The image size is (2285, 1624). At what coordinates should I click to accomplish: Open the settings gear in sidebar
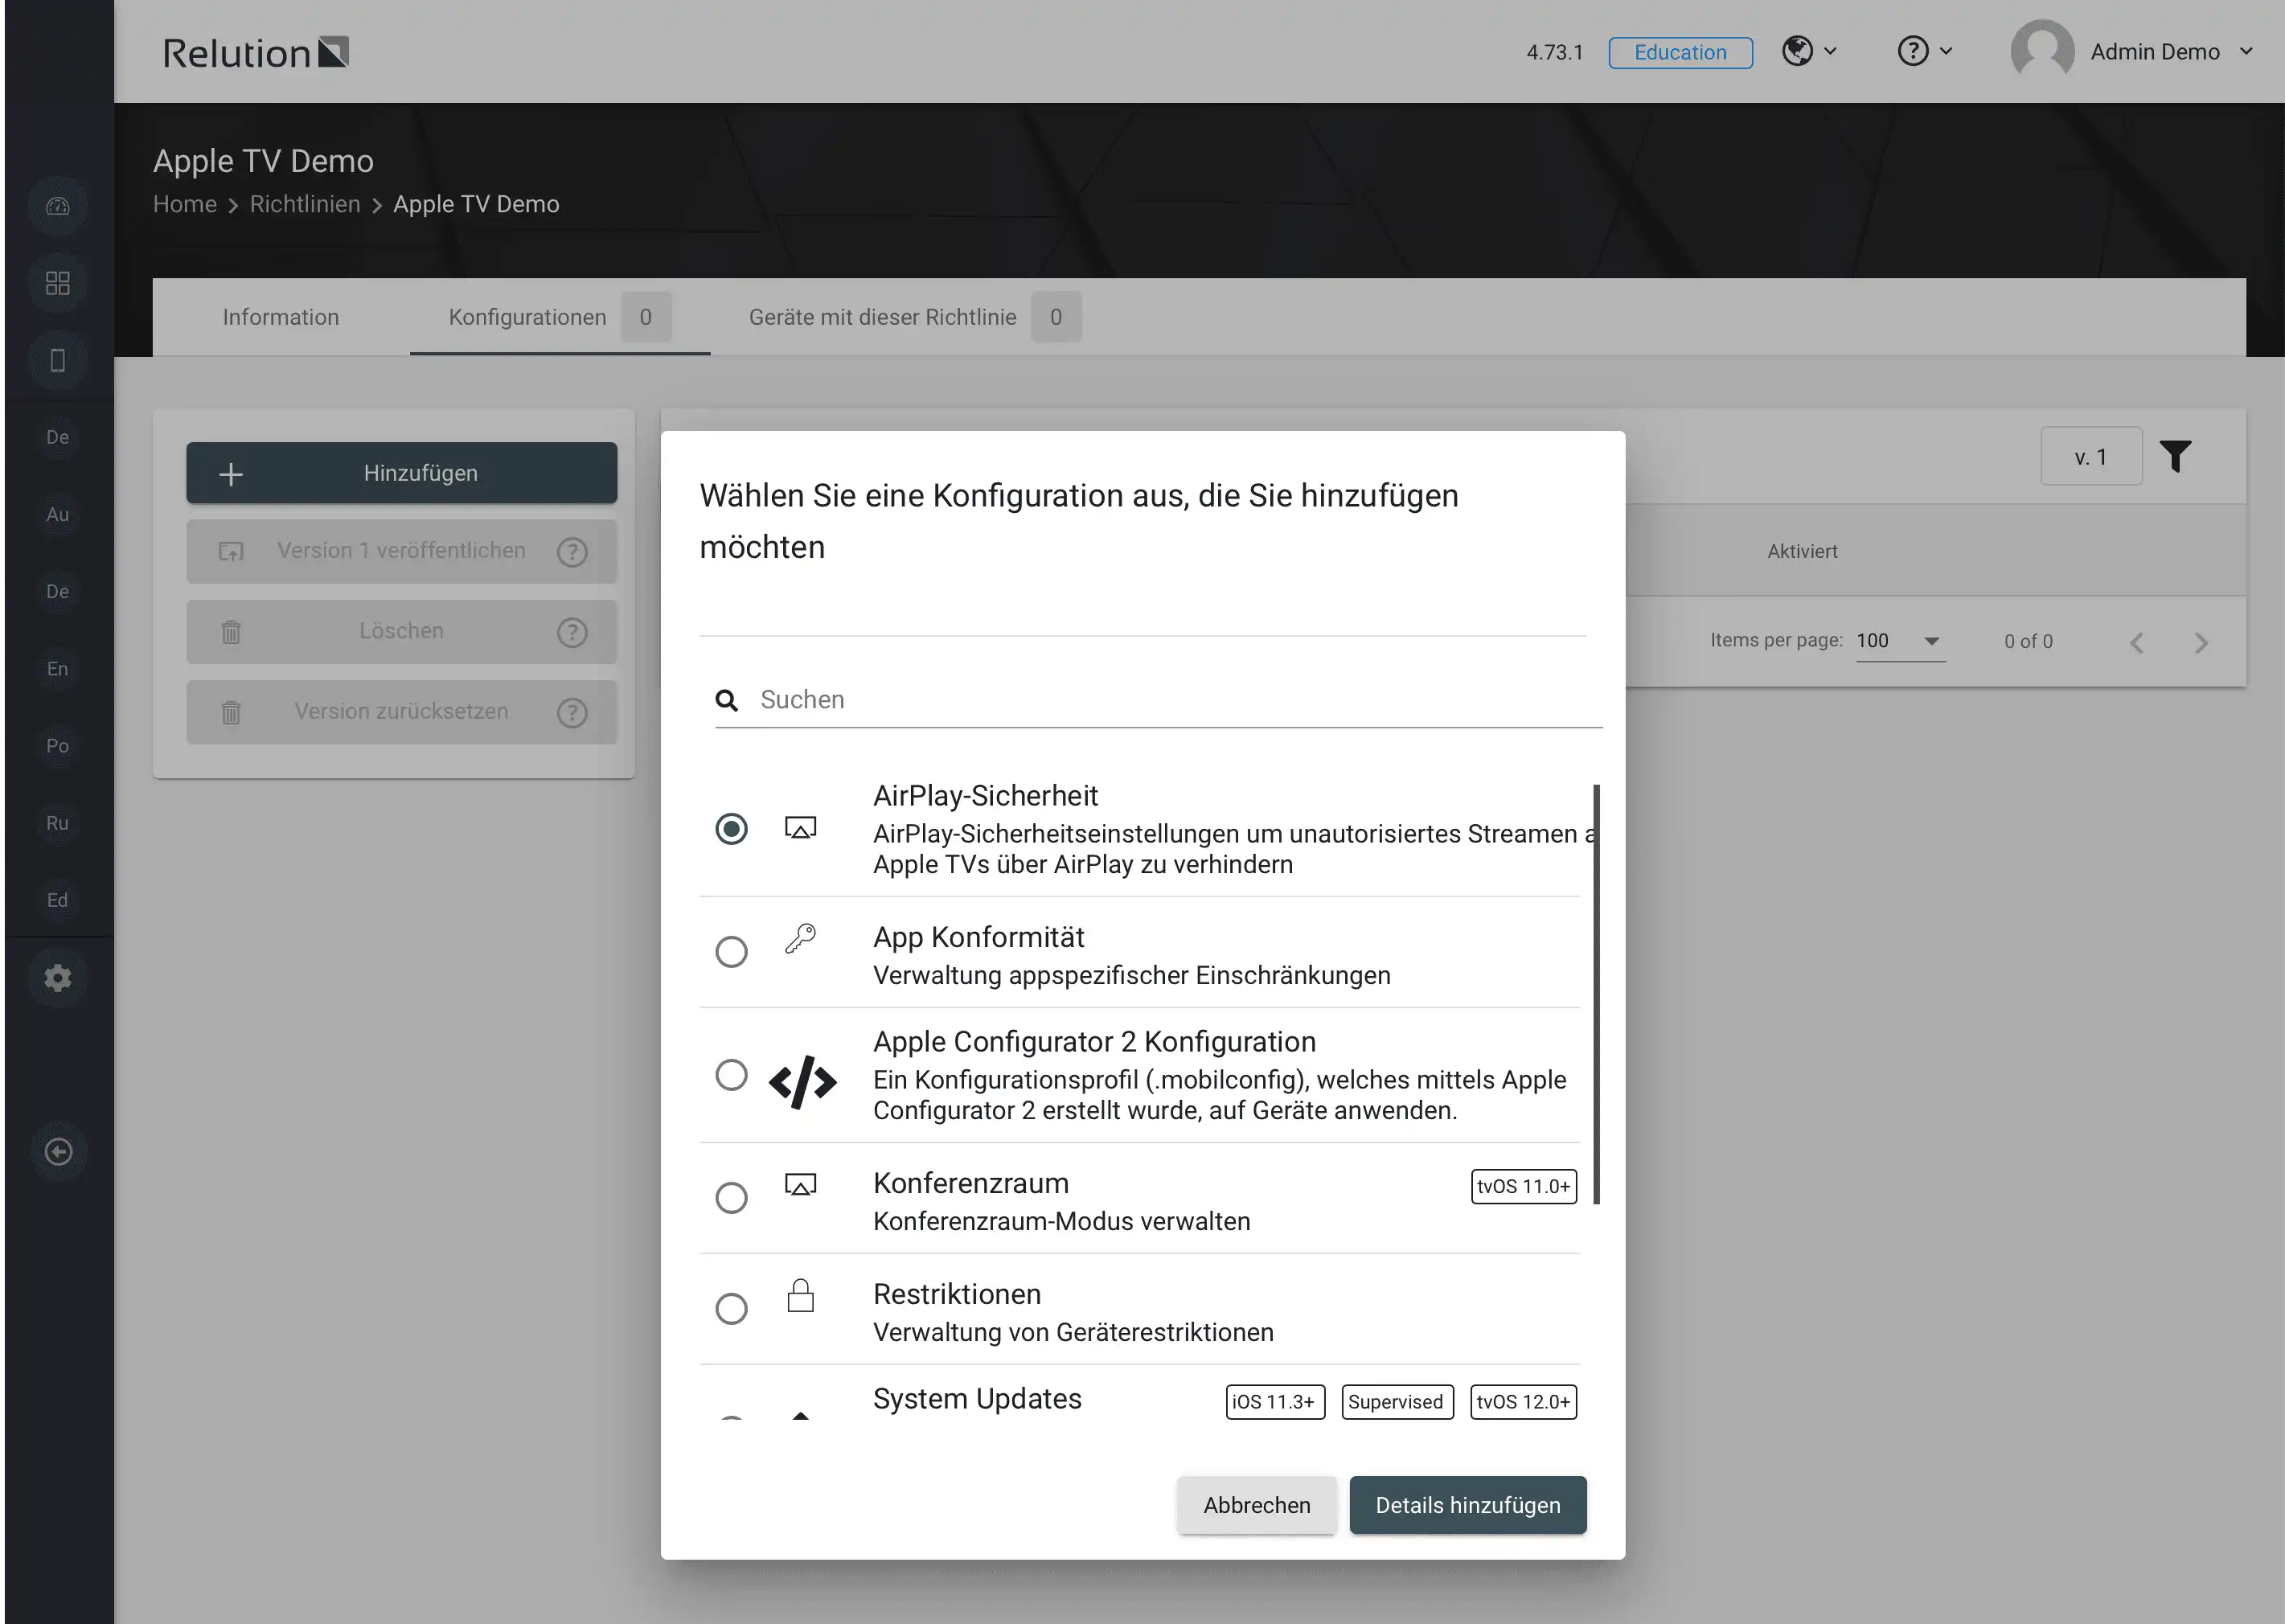click(58, 978)
